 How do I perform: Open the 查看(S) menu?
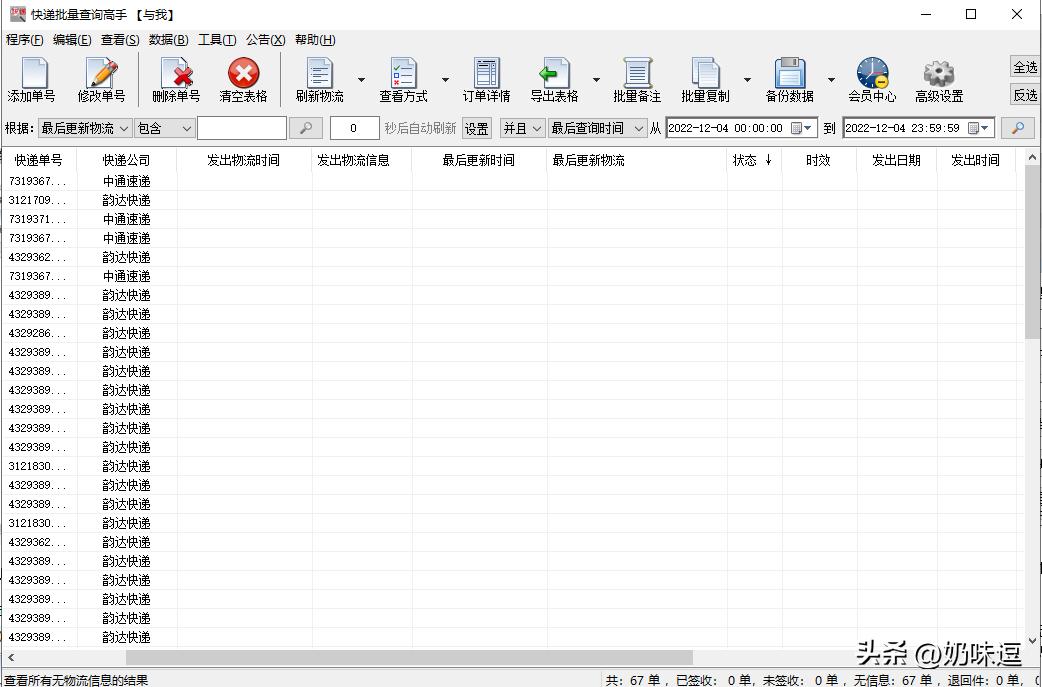click(x=120, y=40)
